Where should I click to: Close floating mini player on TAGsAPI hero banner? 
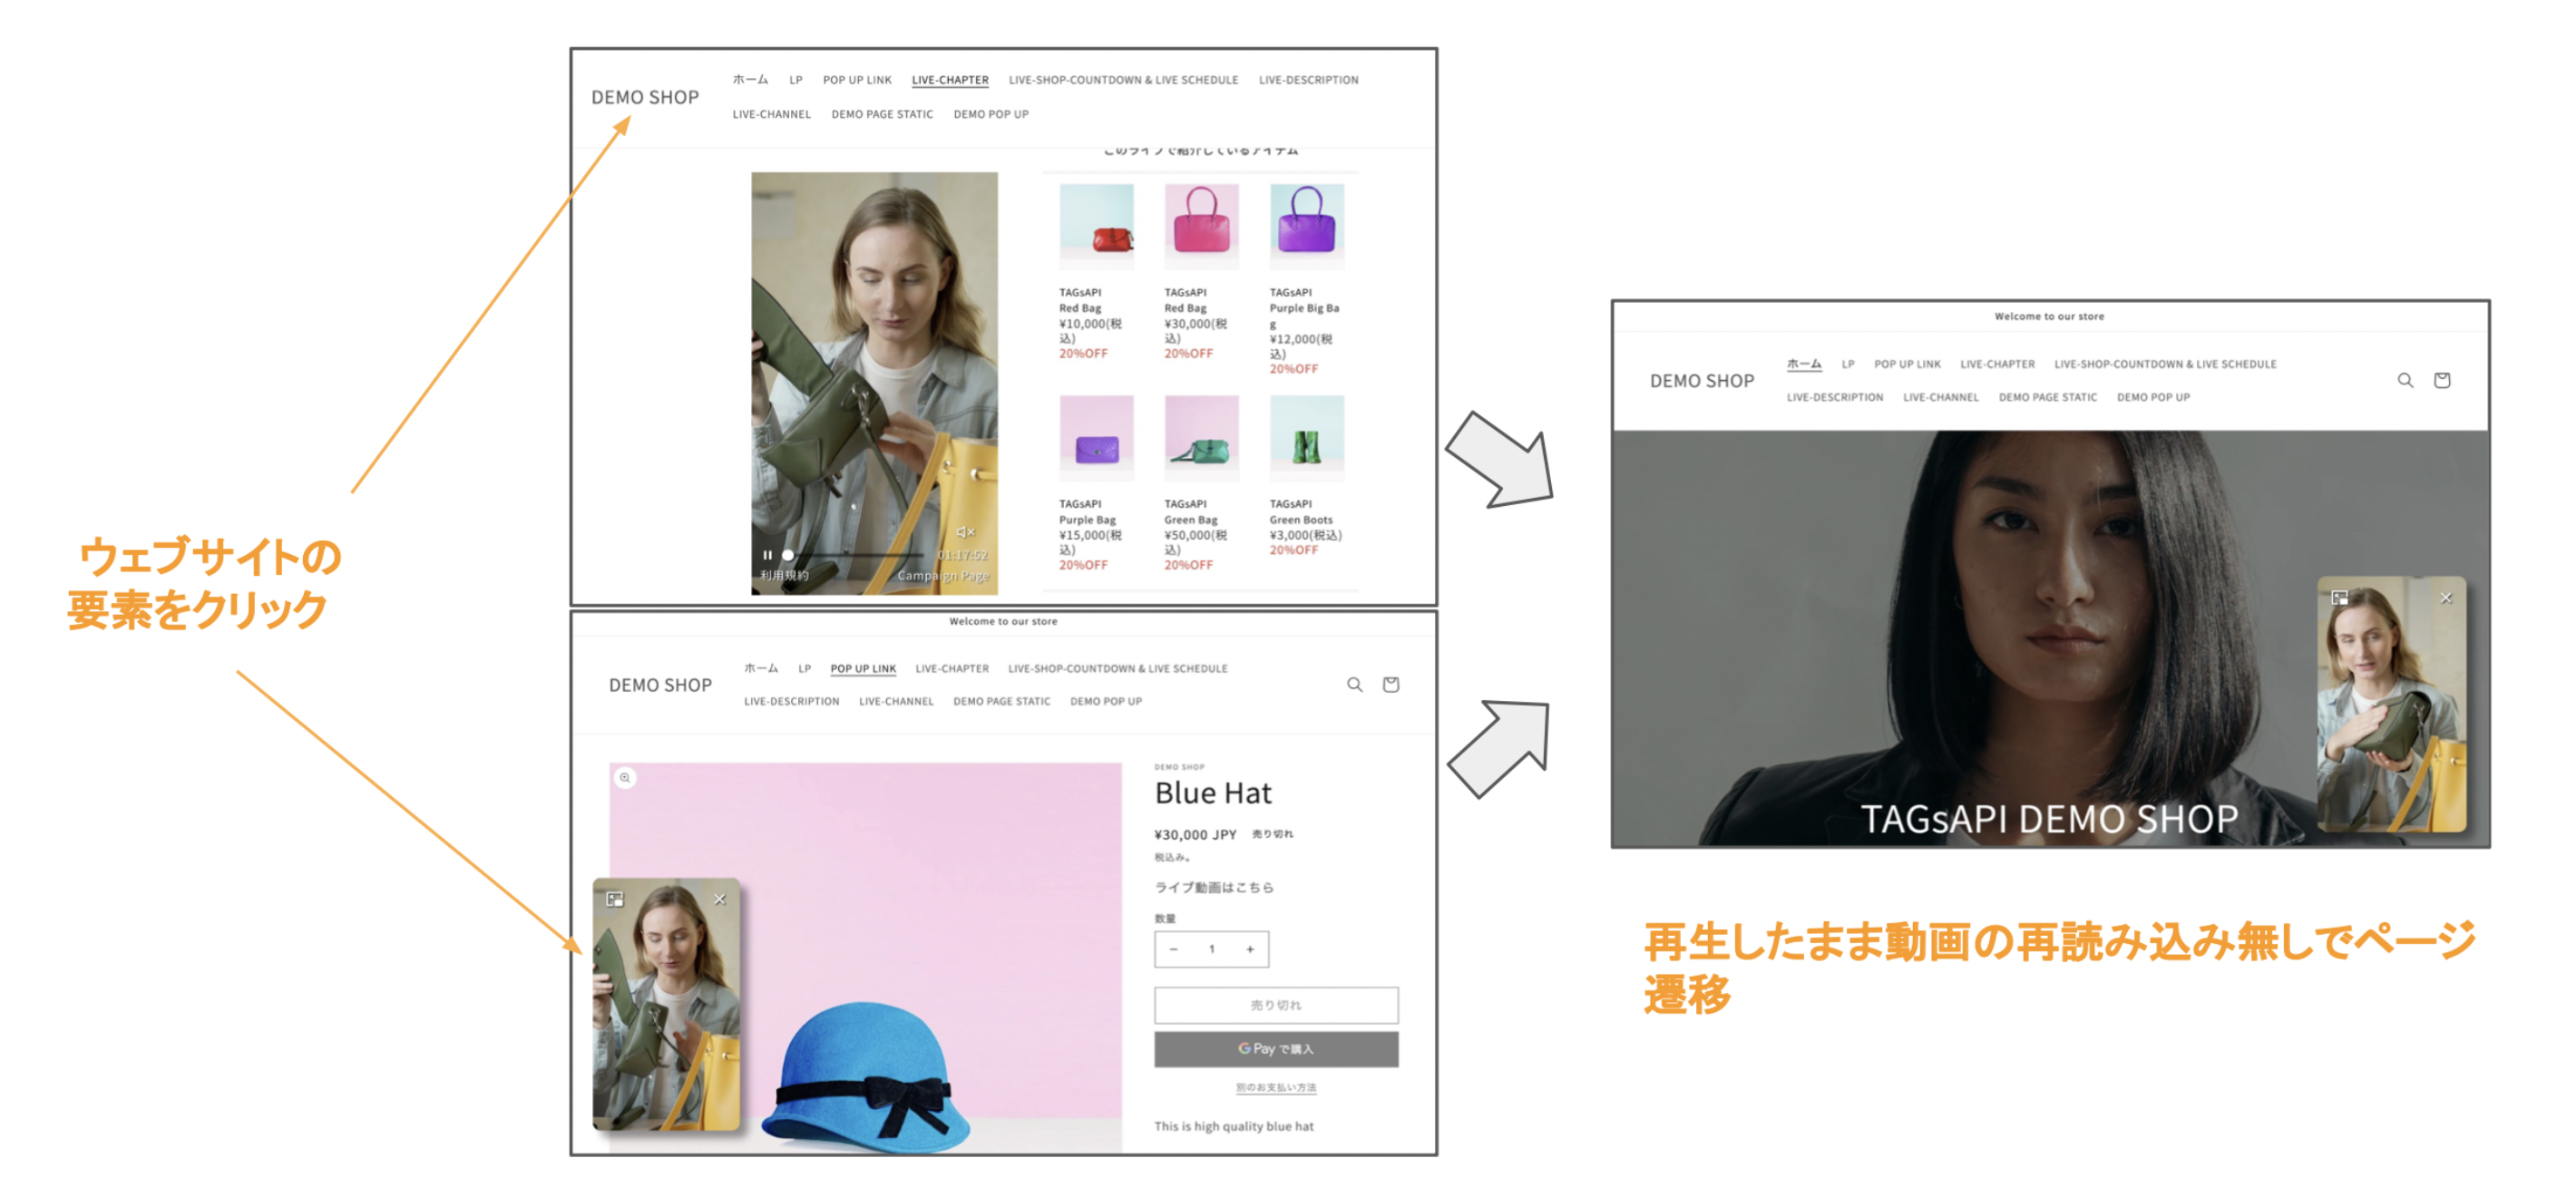click(x=2446, y=598)
